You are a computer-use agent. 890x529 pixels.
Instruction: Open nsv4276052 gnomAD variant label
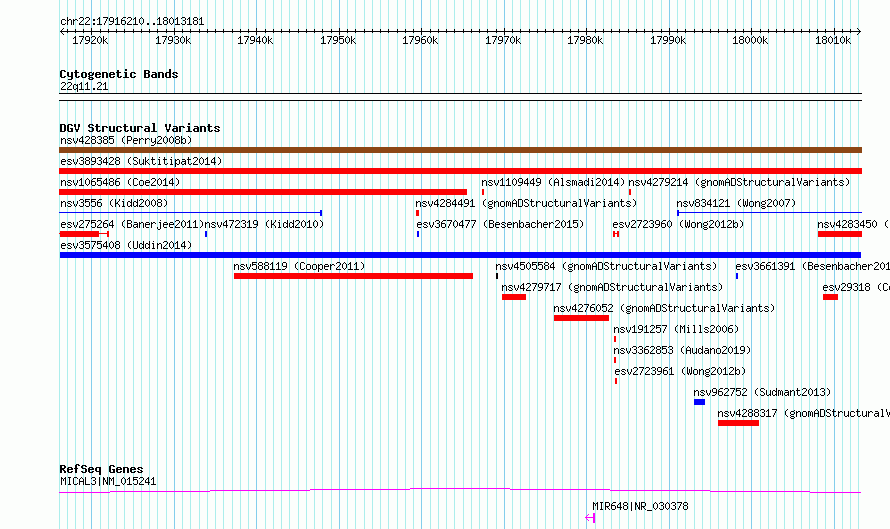click(x=664, y=308)
